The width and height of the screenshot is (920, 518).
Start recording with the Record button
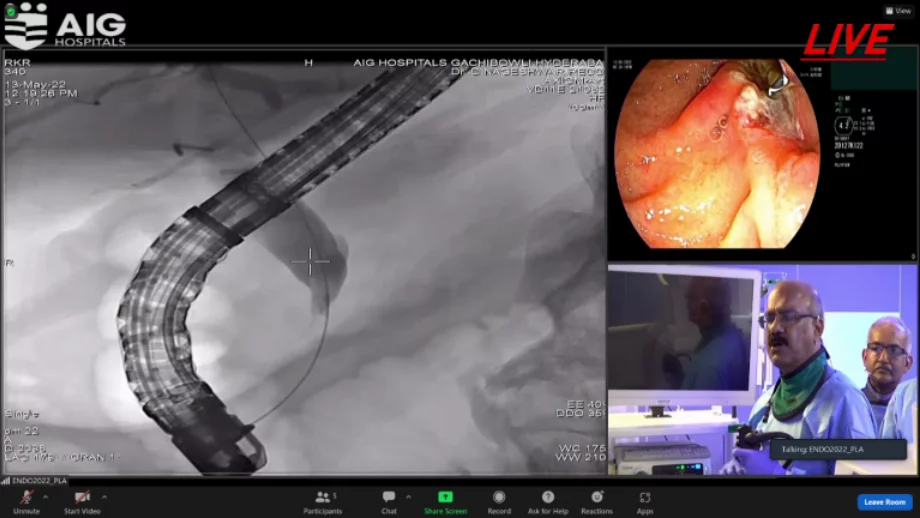499,500
